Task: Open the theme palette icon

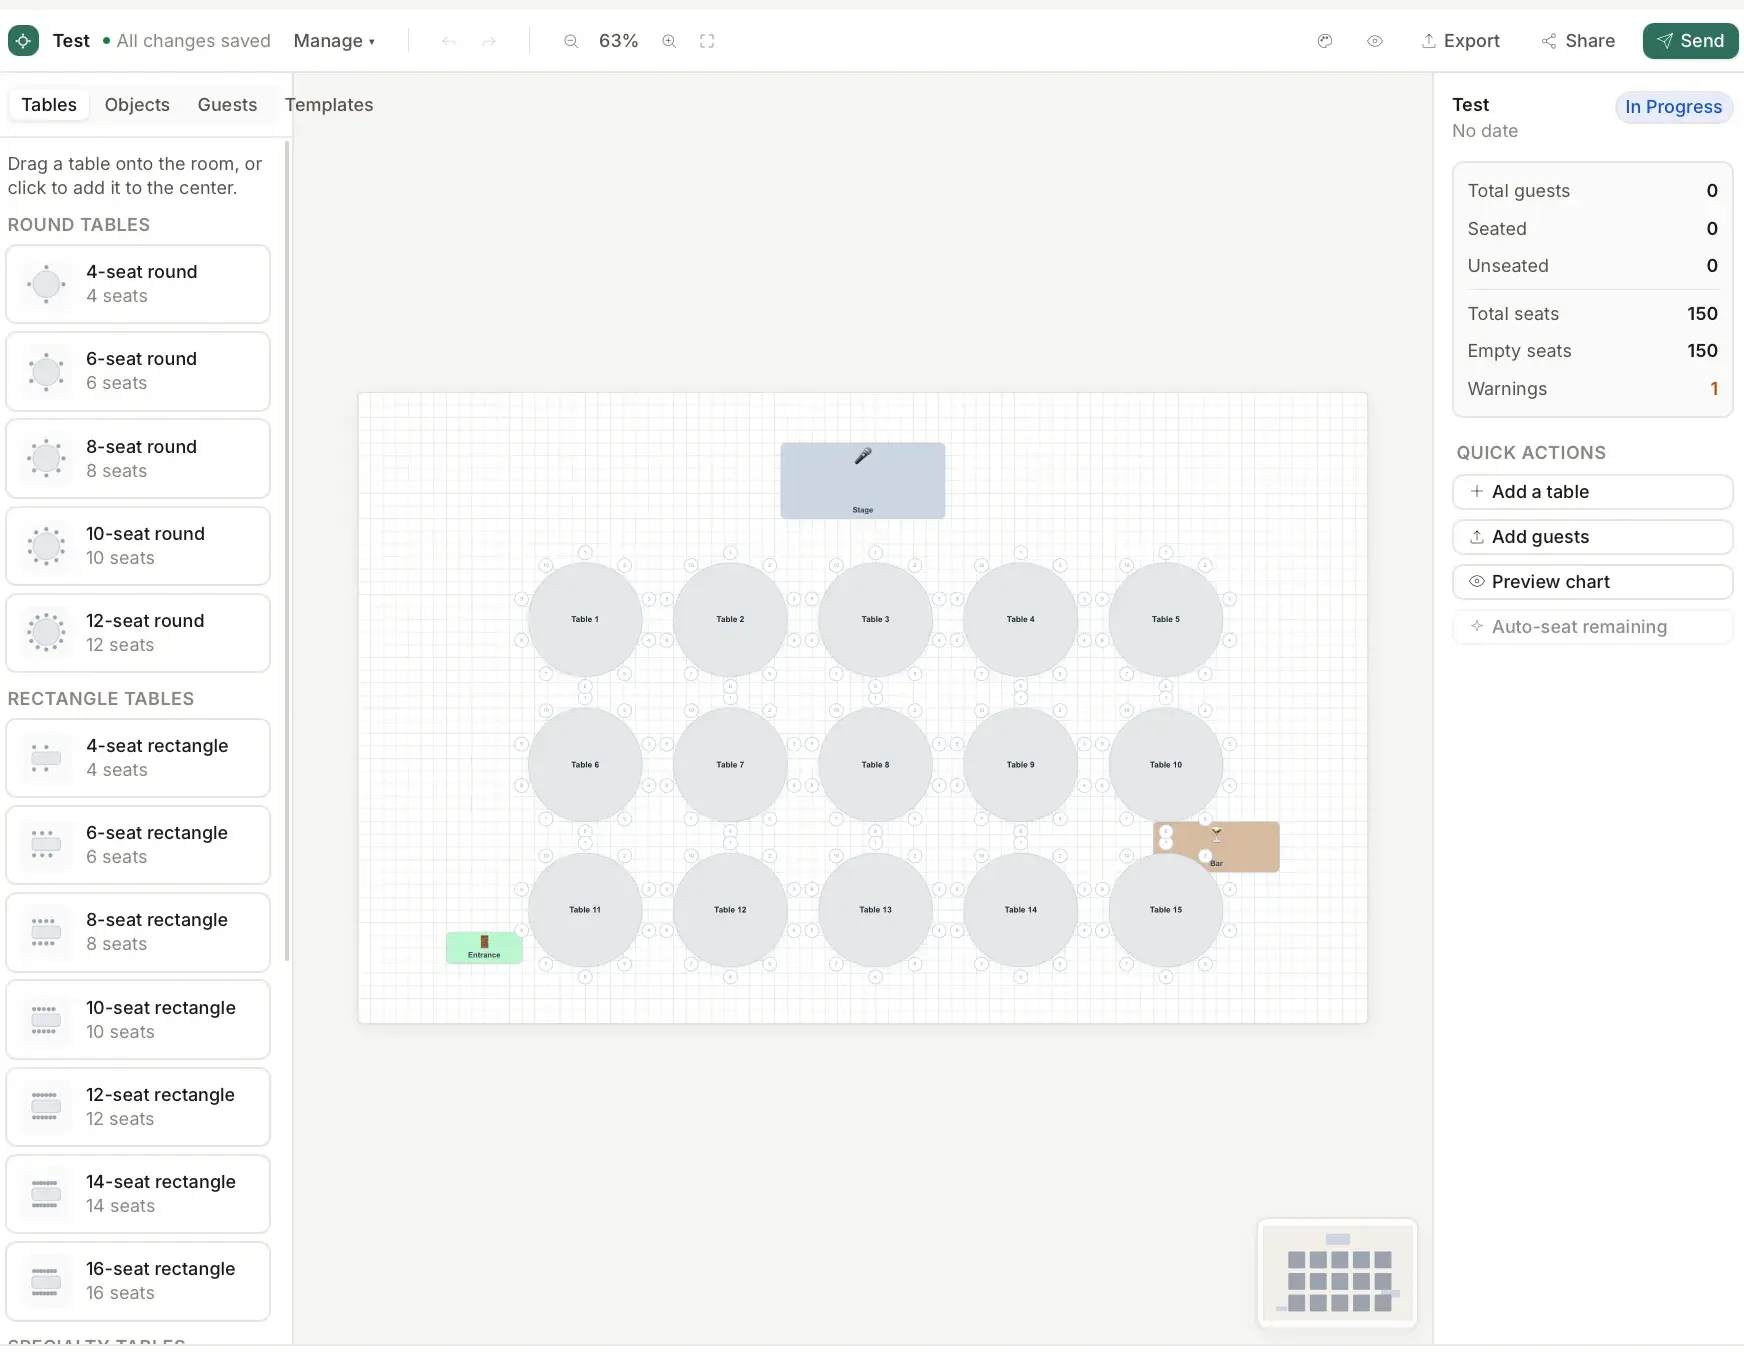Action: point(1325,41)
